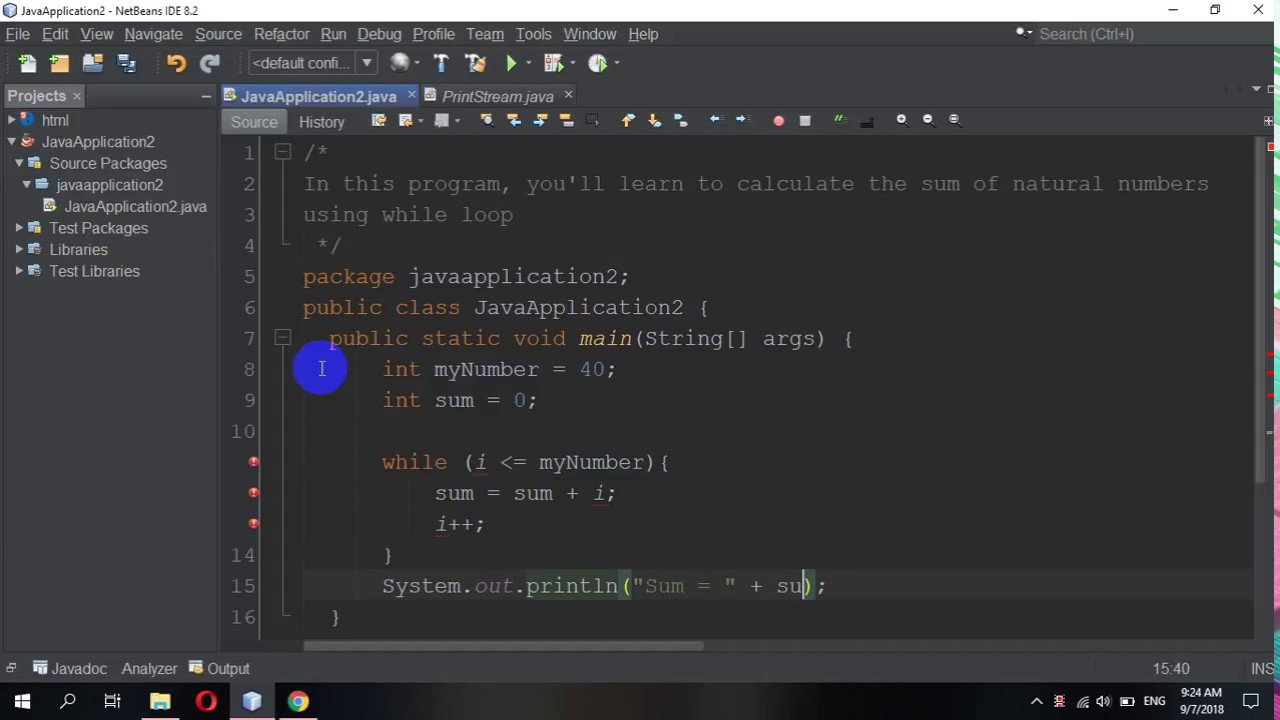Click the Redo arrow icon
Image resolution: width=1280 pixels, height=720 pixels.
coord(209,63)
